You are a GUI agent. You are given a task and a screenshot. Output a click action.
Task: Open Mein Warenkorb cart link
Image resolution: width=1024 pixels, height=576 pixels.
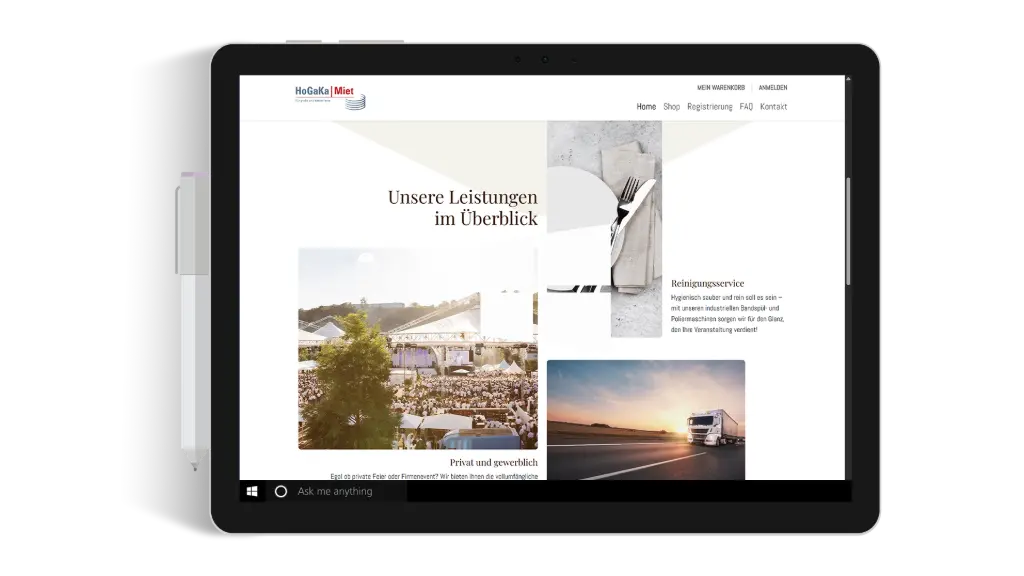(720, 88)
